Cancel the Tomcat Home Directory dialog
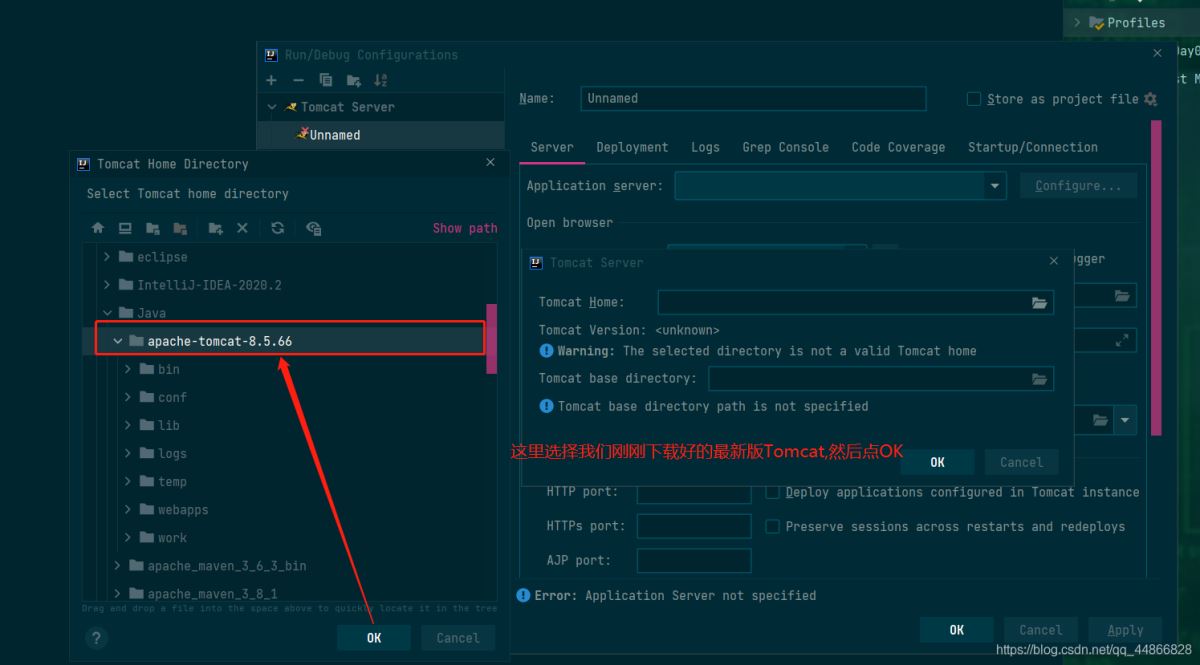This screenshot has height=665, width=1200. tap(458, 638)
